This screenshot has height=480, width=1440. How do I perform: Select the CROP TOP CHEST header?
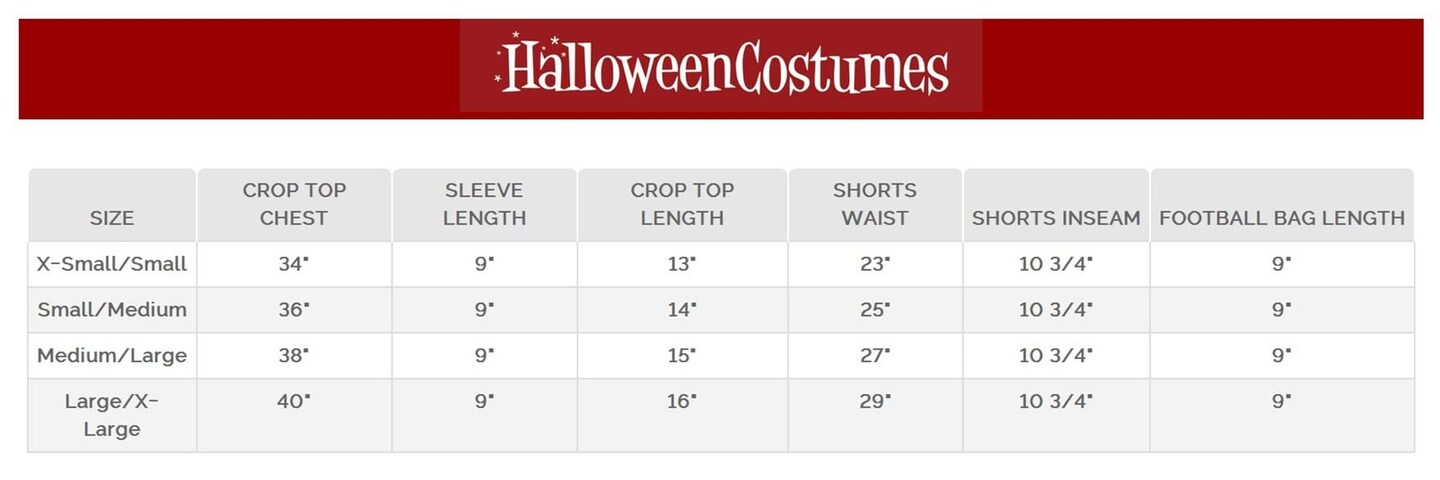point(294,204)
